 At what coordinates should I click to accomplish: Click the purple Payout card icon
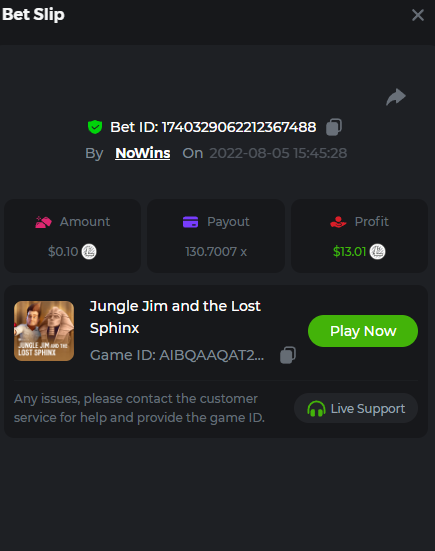pos(190,222)
